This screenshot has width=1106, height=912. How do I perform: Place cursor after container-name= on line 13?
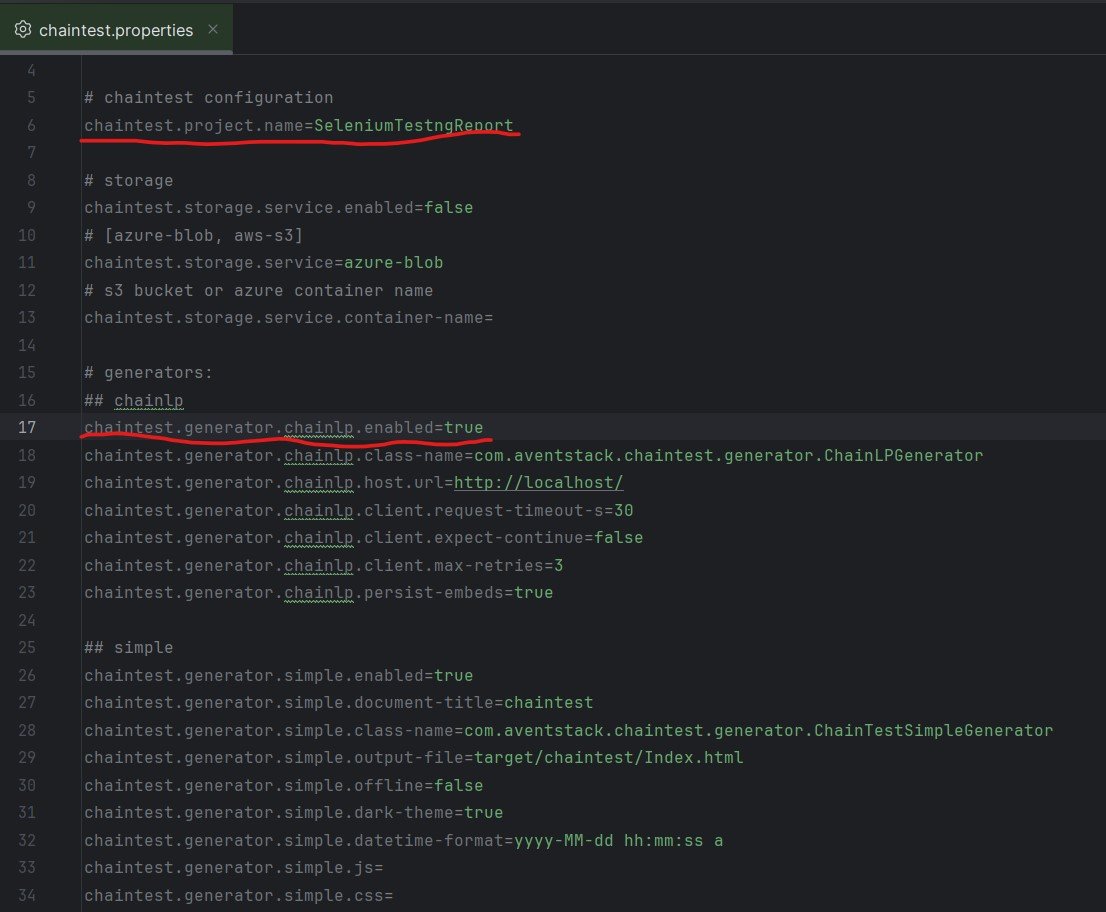(494, 318)
